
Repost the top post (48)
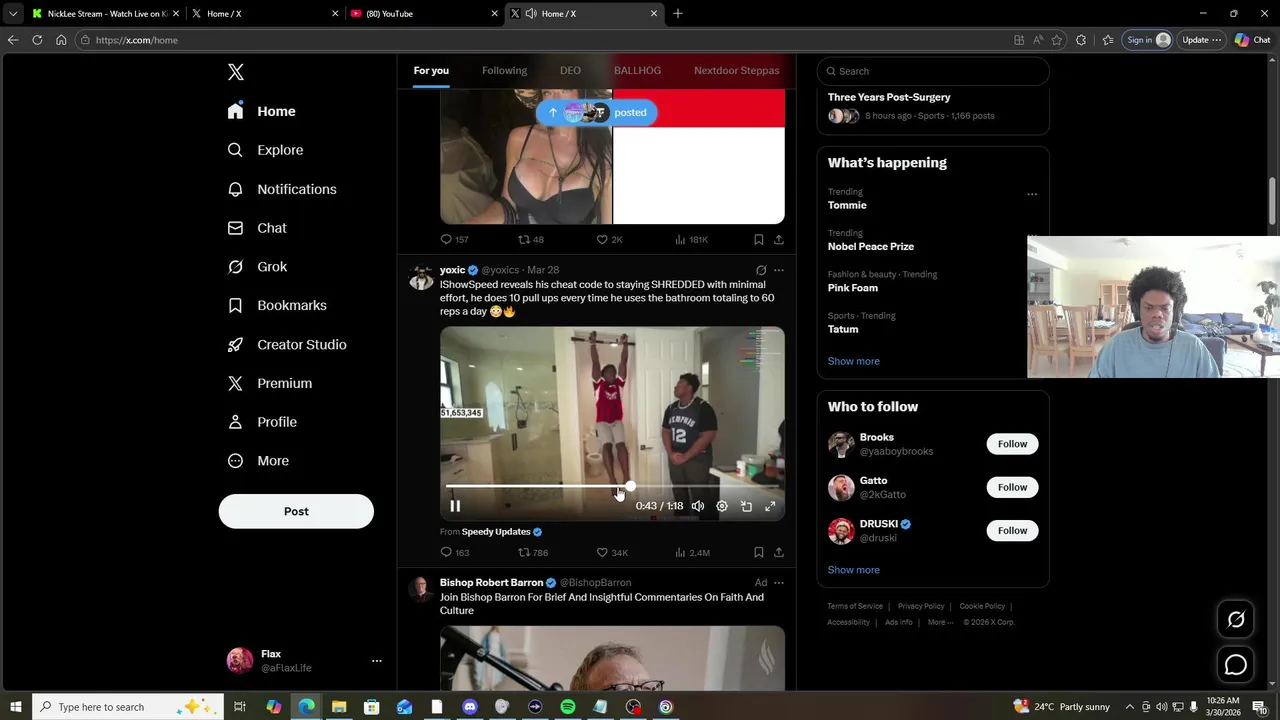[531, 239]
